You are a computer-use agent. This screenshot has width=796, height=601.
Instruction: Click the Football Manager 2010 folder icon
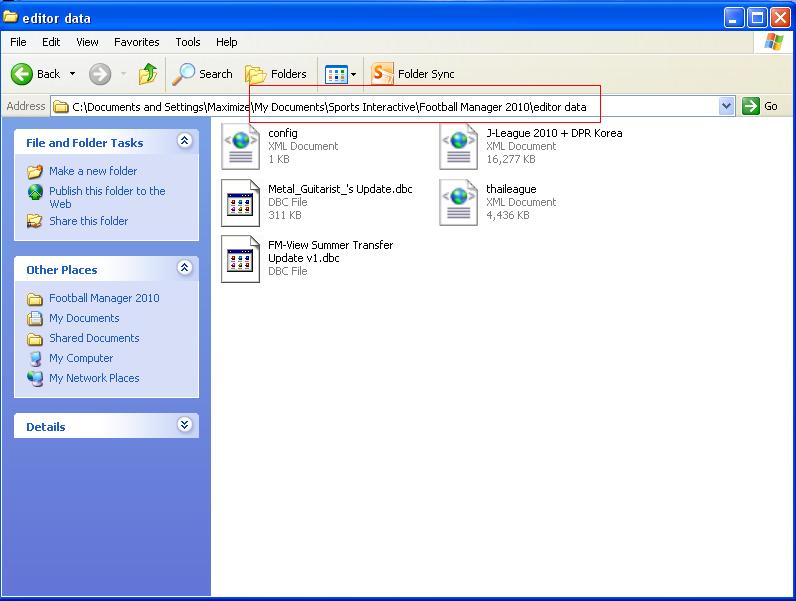[x=35, y=299]
